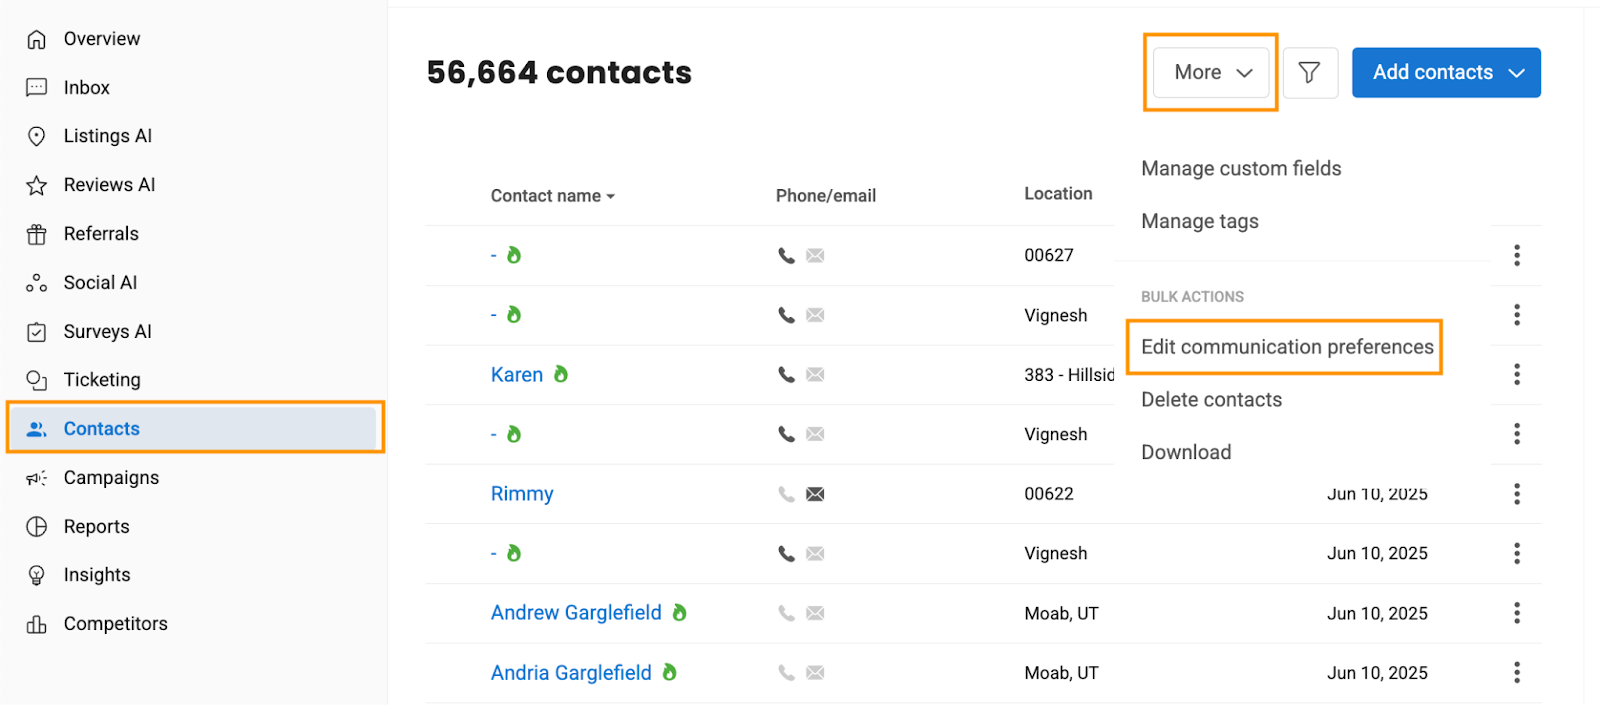Open Reviews AI in the sidebar
This screenshot has width=1600, height=705.
tap(109, 185)
